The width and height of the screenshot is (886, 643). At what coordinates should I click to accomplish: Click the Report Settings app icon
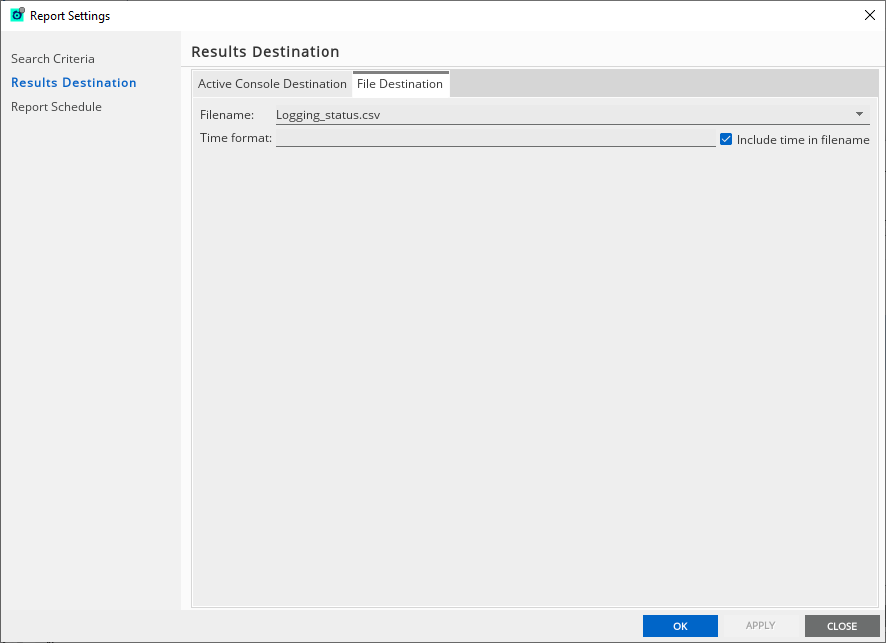click(17, 15)
